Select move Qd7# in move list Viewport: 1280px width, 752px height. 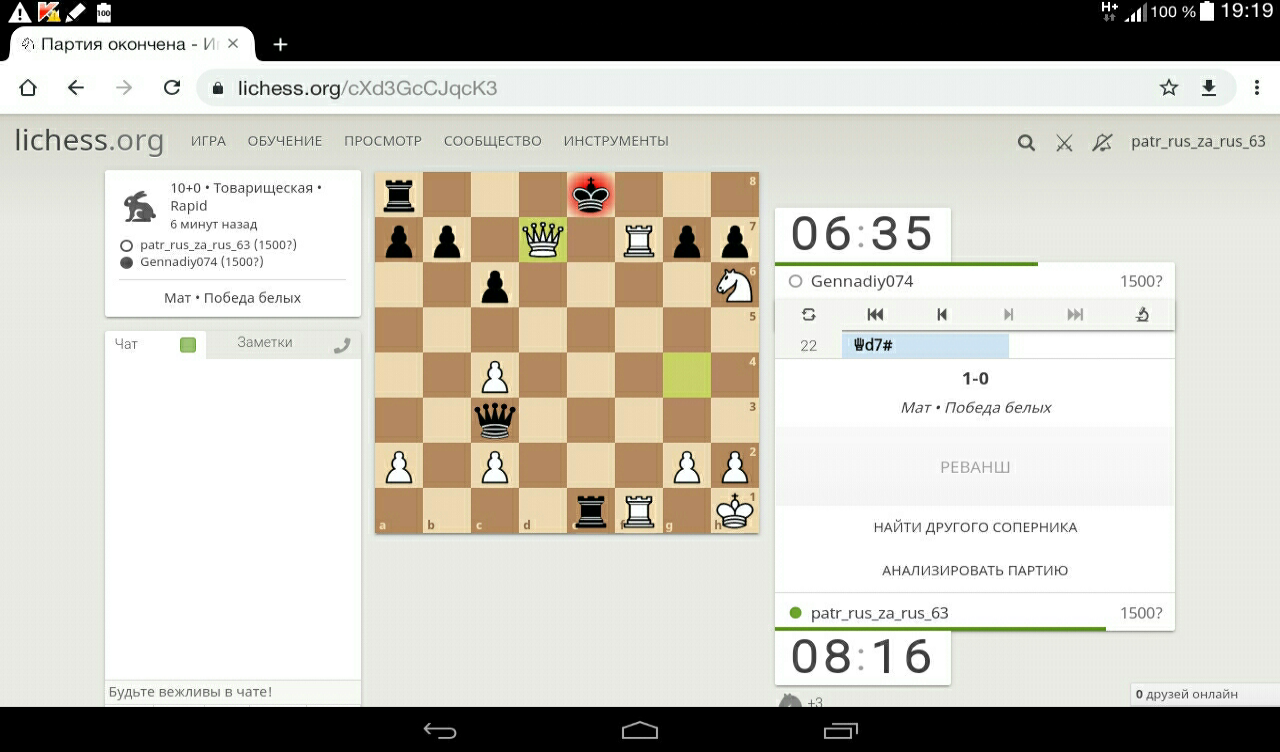coord(925,345)
